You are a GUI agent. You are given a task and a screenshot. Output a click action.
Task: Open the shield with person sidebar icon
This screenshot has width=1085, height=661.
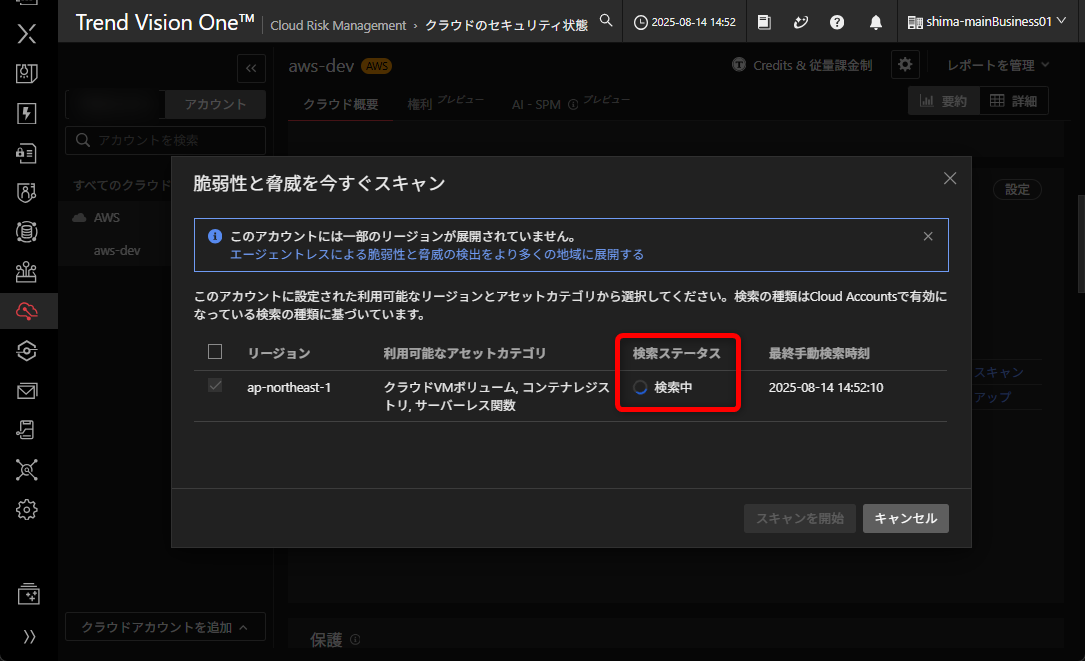pos(26,192)
